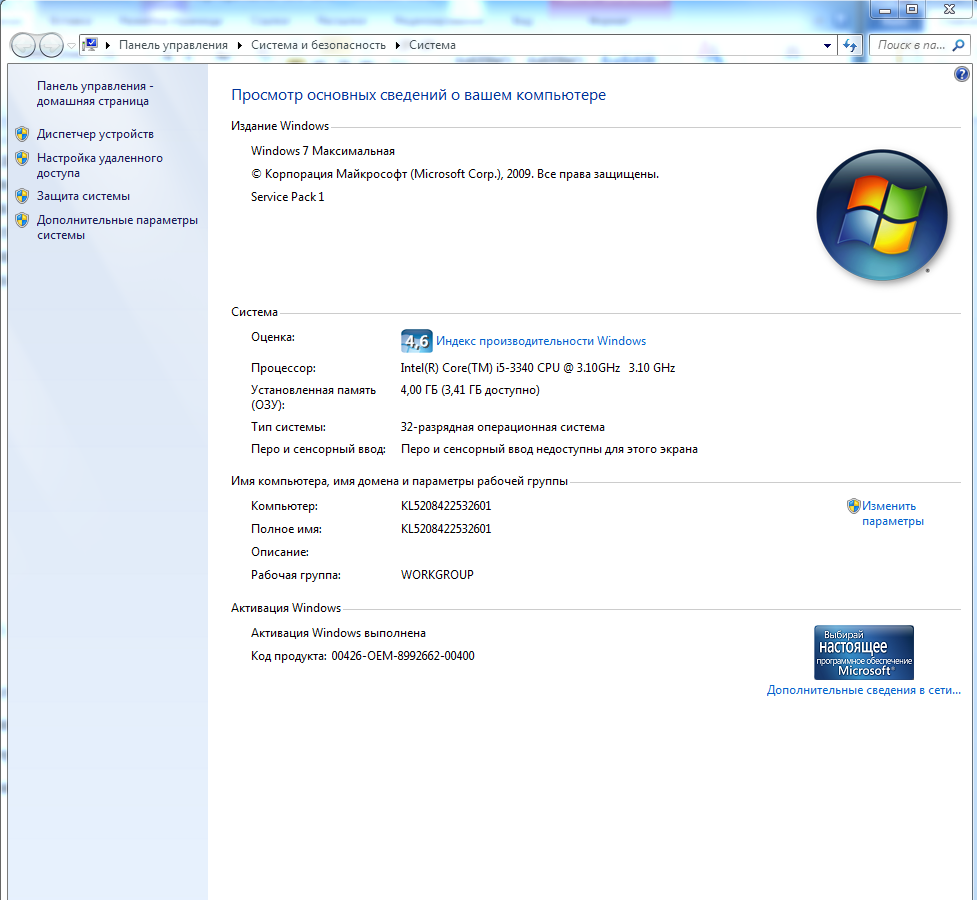Open address bar history dropdown
The height and width of the screenshot is (900, 977).
pyautogui.click(x=827, y=45)
